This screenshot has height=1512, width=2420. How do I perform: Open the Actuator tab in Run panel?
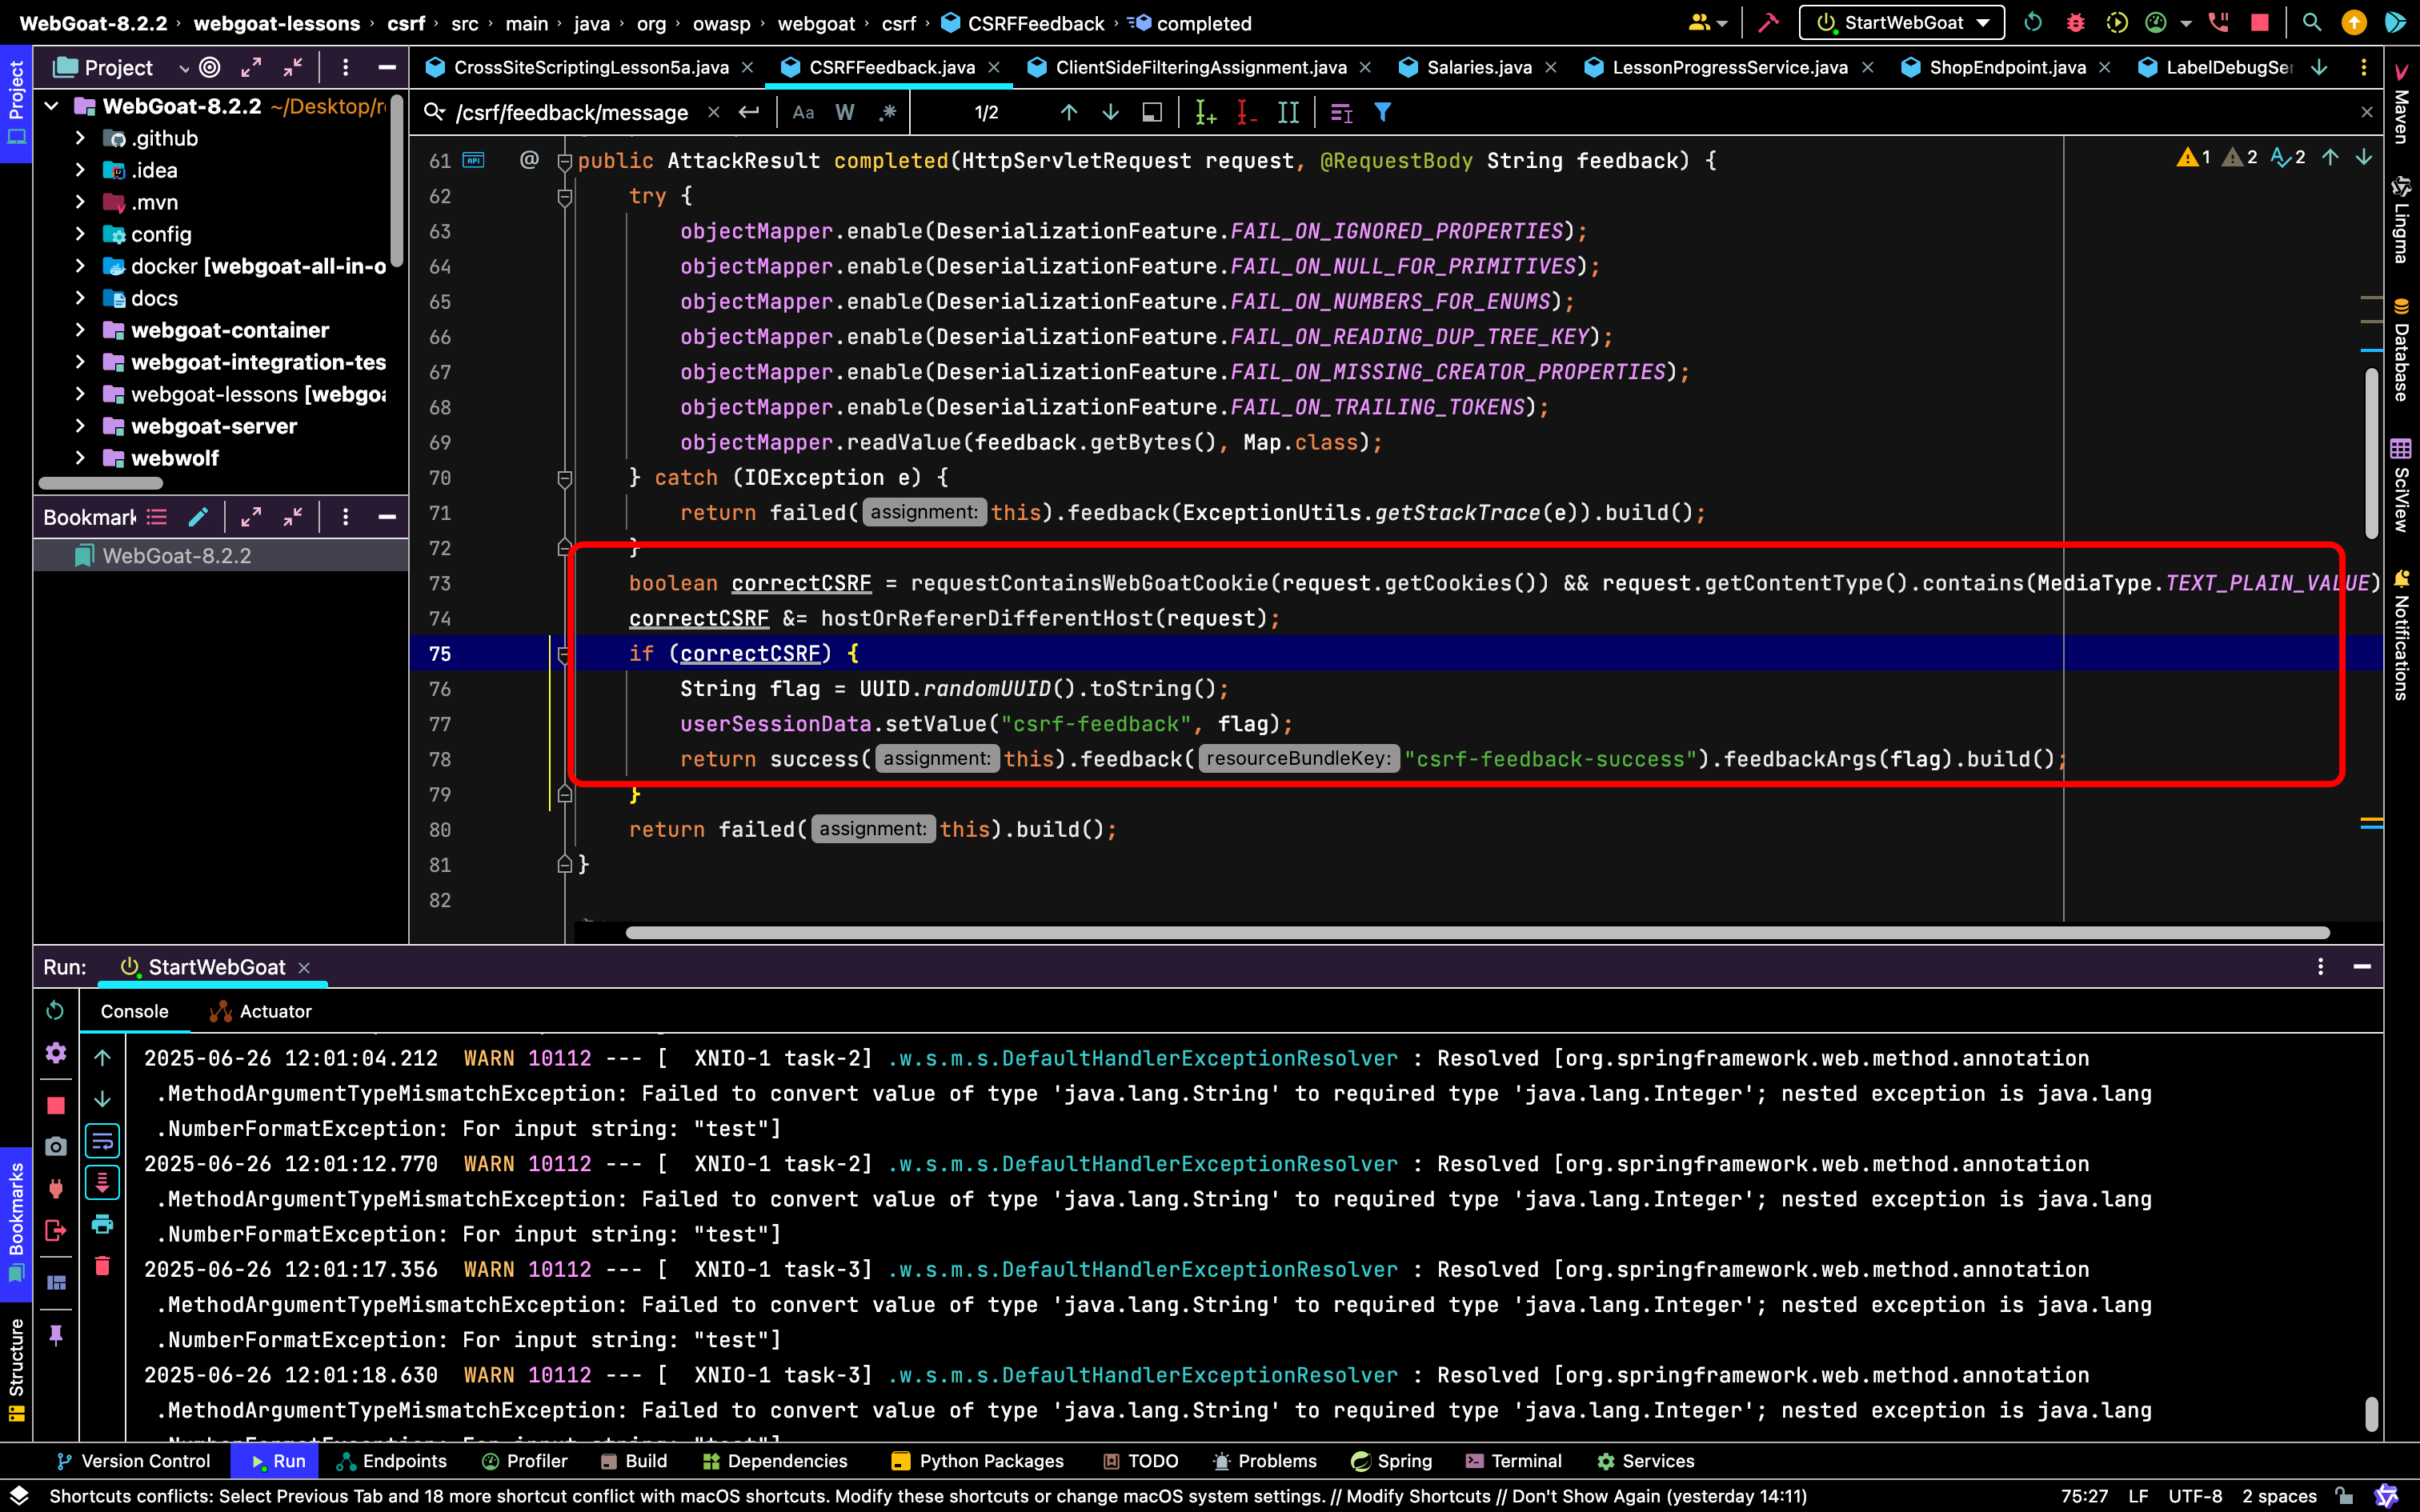coord(261,1011)
